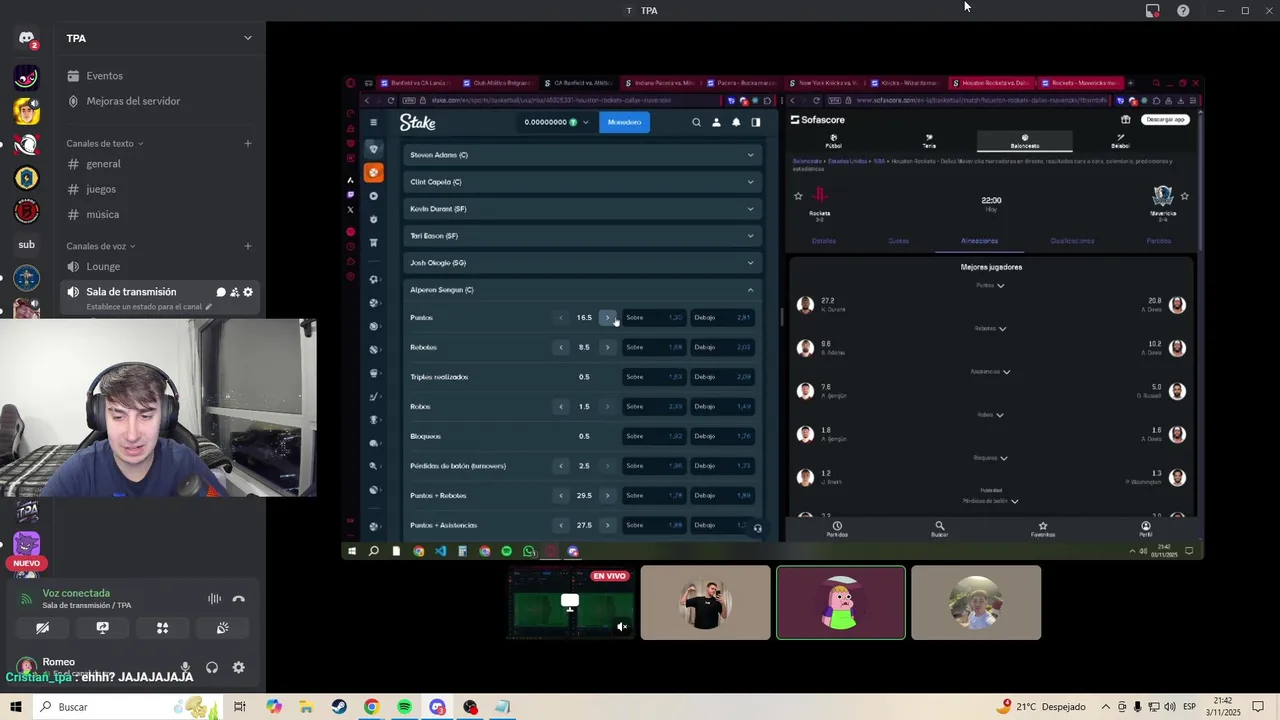Collapse Alperen Sengun (C) section in stream
Viewport: 1280px width, 720px height.
582,290
